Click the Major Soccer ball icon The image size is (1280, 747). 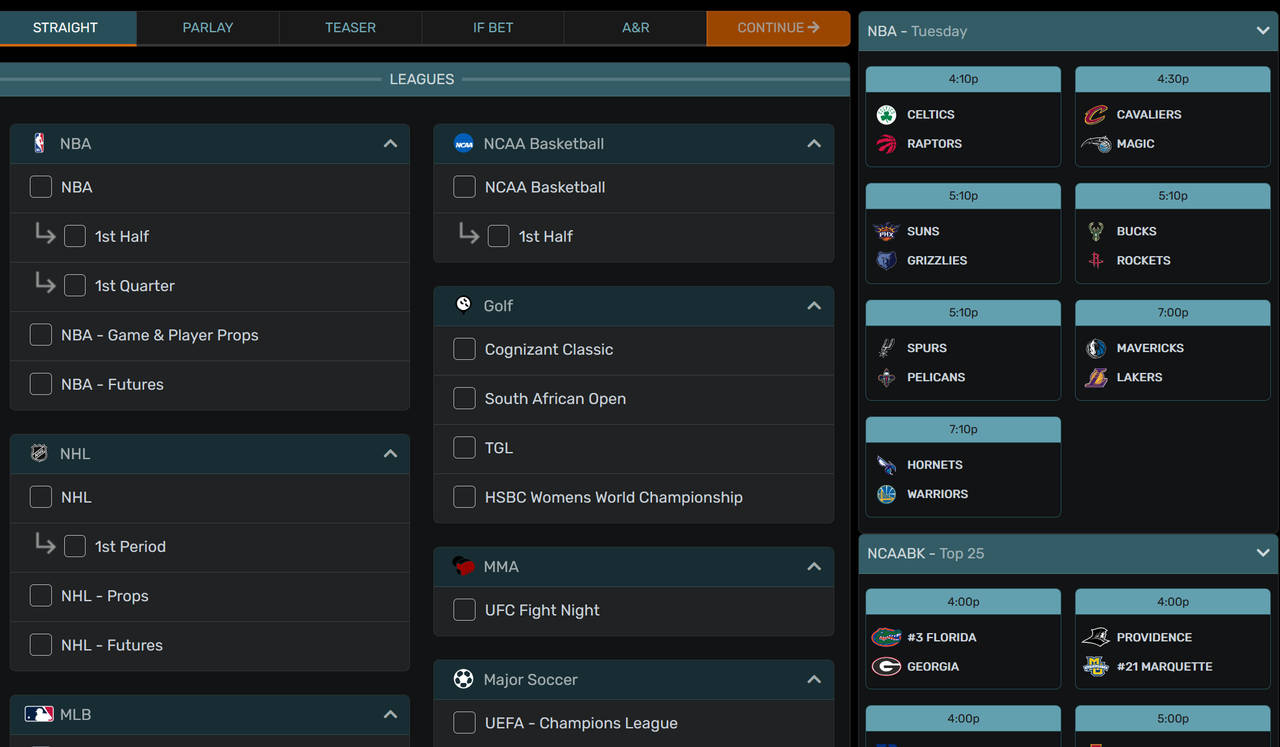click(x=463, y=679)
